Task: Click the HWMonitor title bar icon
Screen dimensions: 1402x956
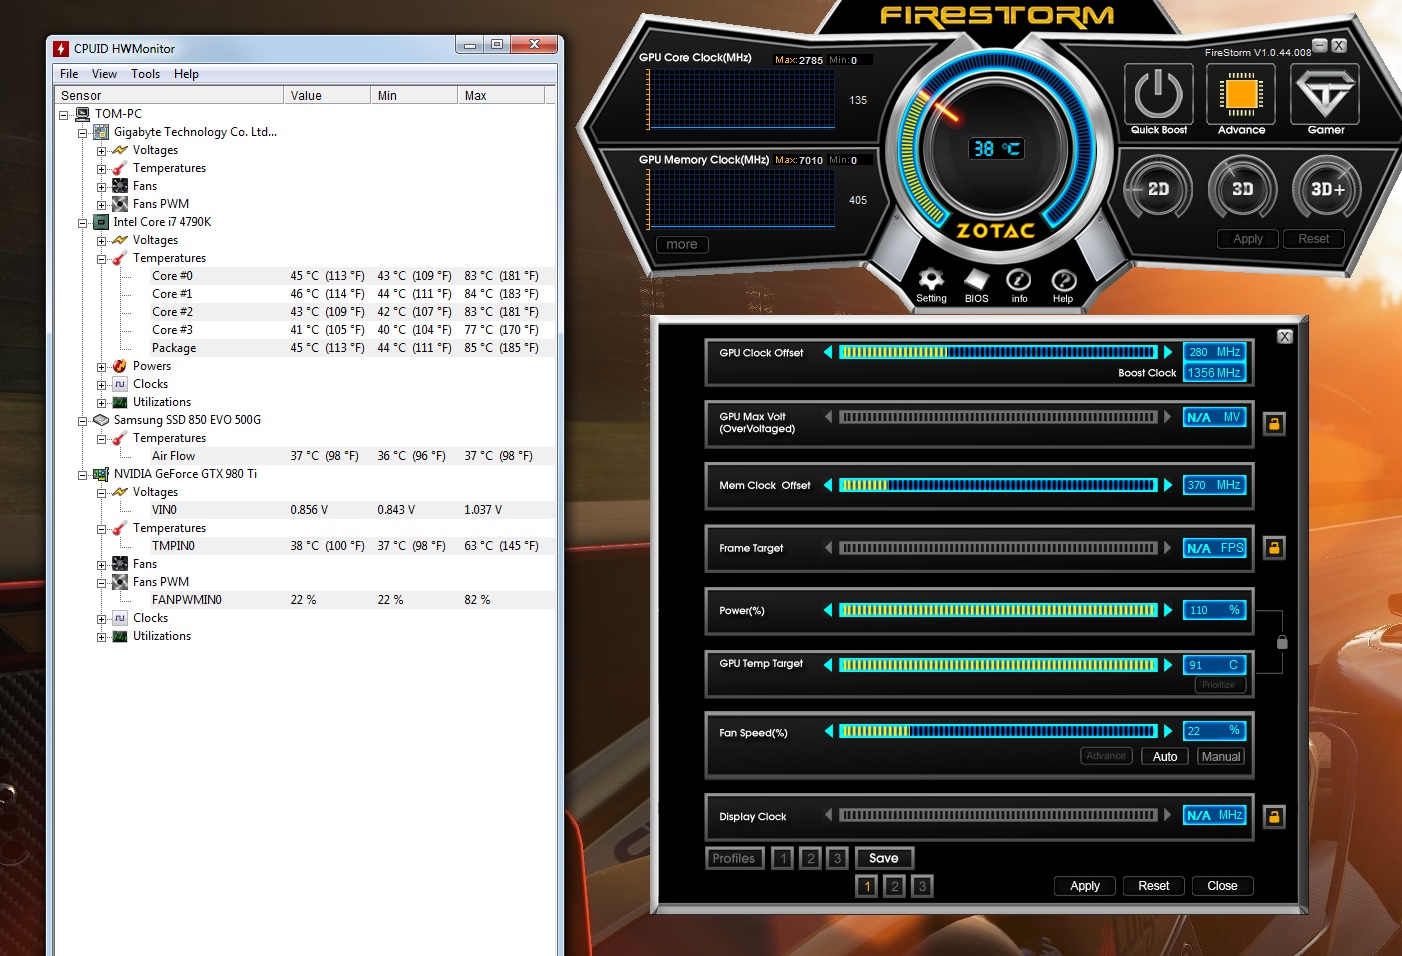Action: coord(61,48)
